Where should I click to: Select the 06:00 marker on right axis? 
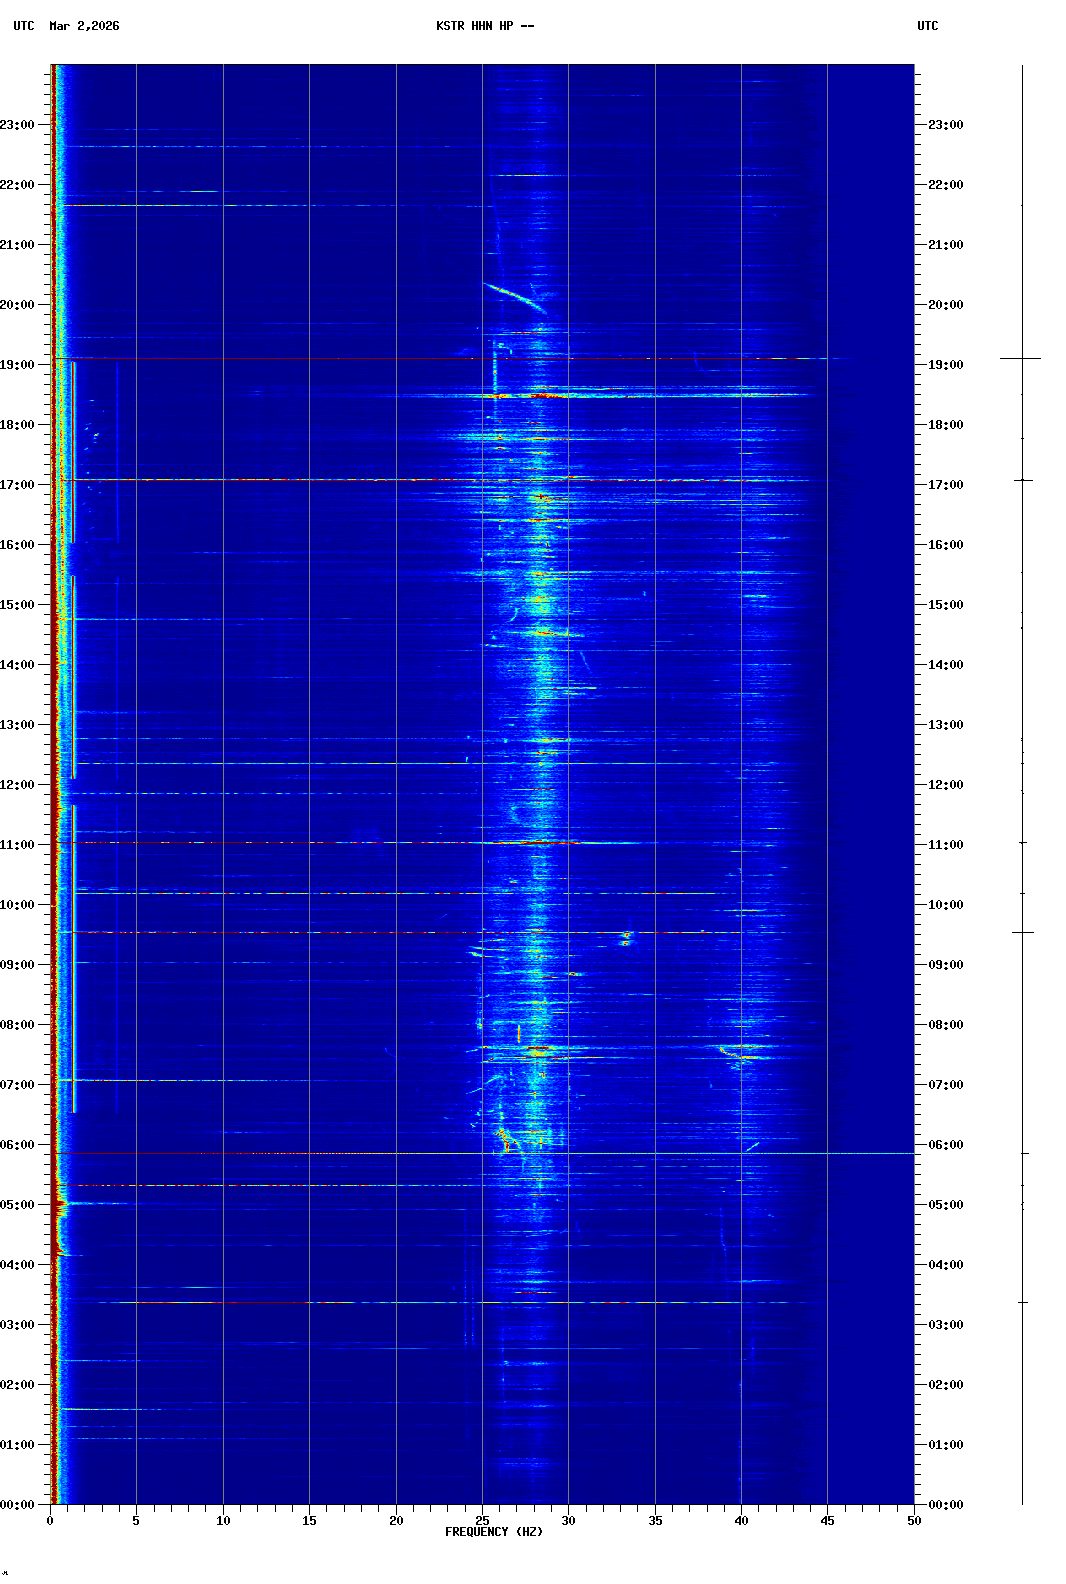point(945,1145)
